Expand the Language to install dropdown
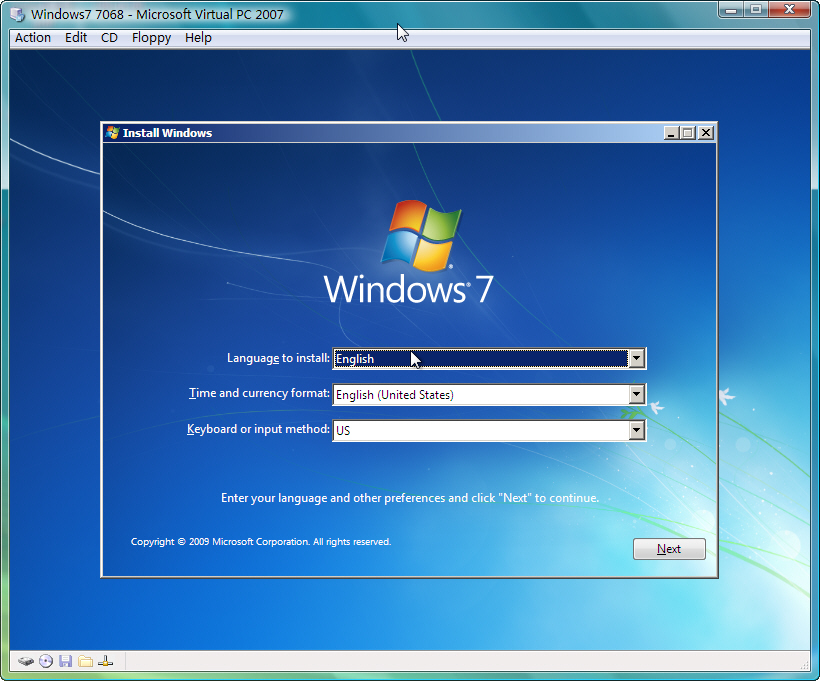 pos(636,358)
